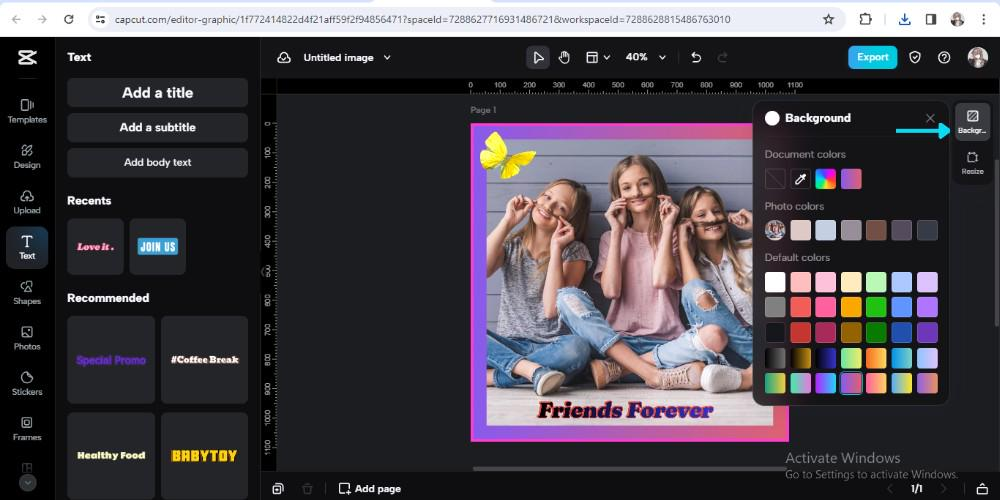Open the Upload sidebar panel
1000x500 pixels.
click(27, 202)
